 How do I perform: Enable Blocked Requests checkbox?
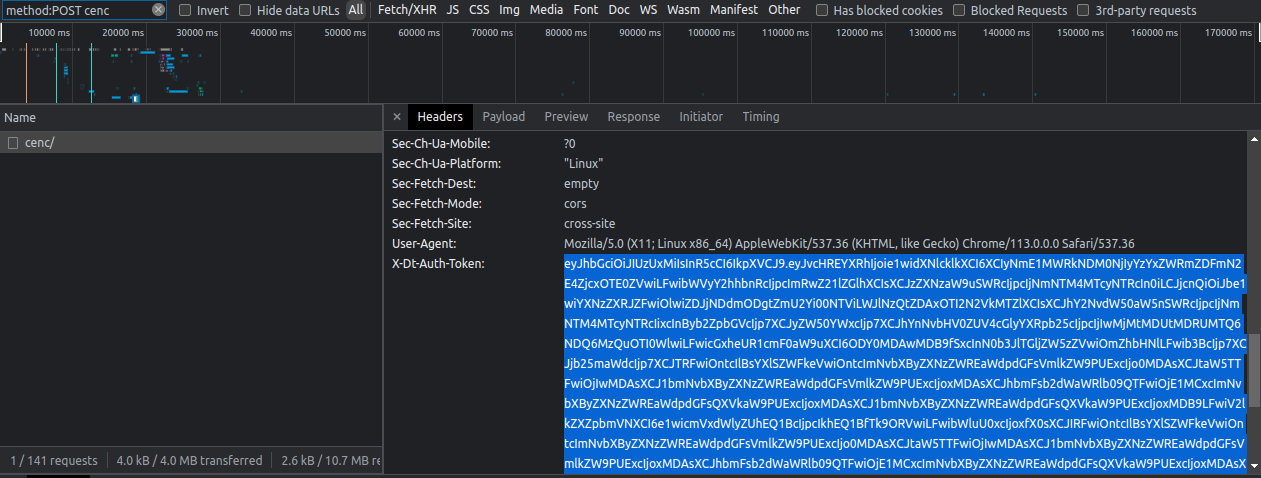pos(960,11)
